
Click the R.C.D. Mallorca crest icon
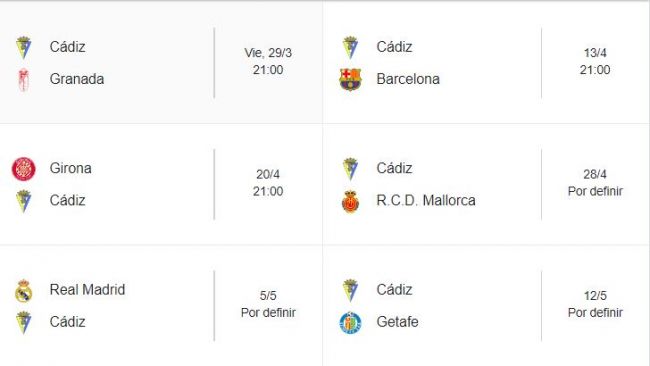351,201
